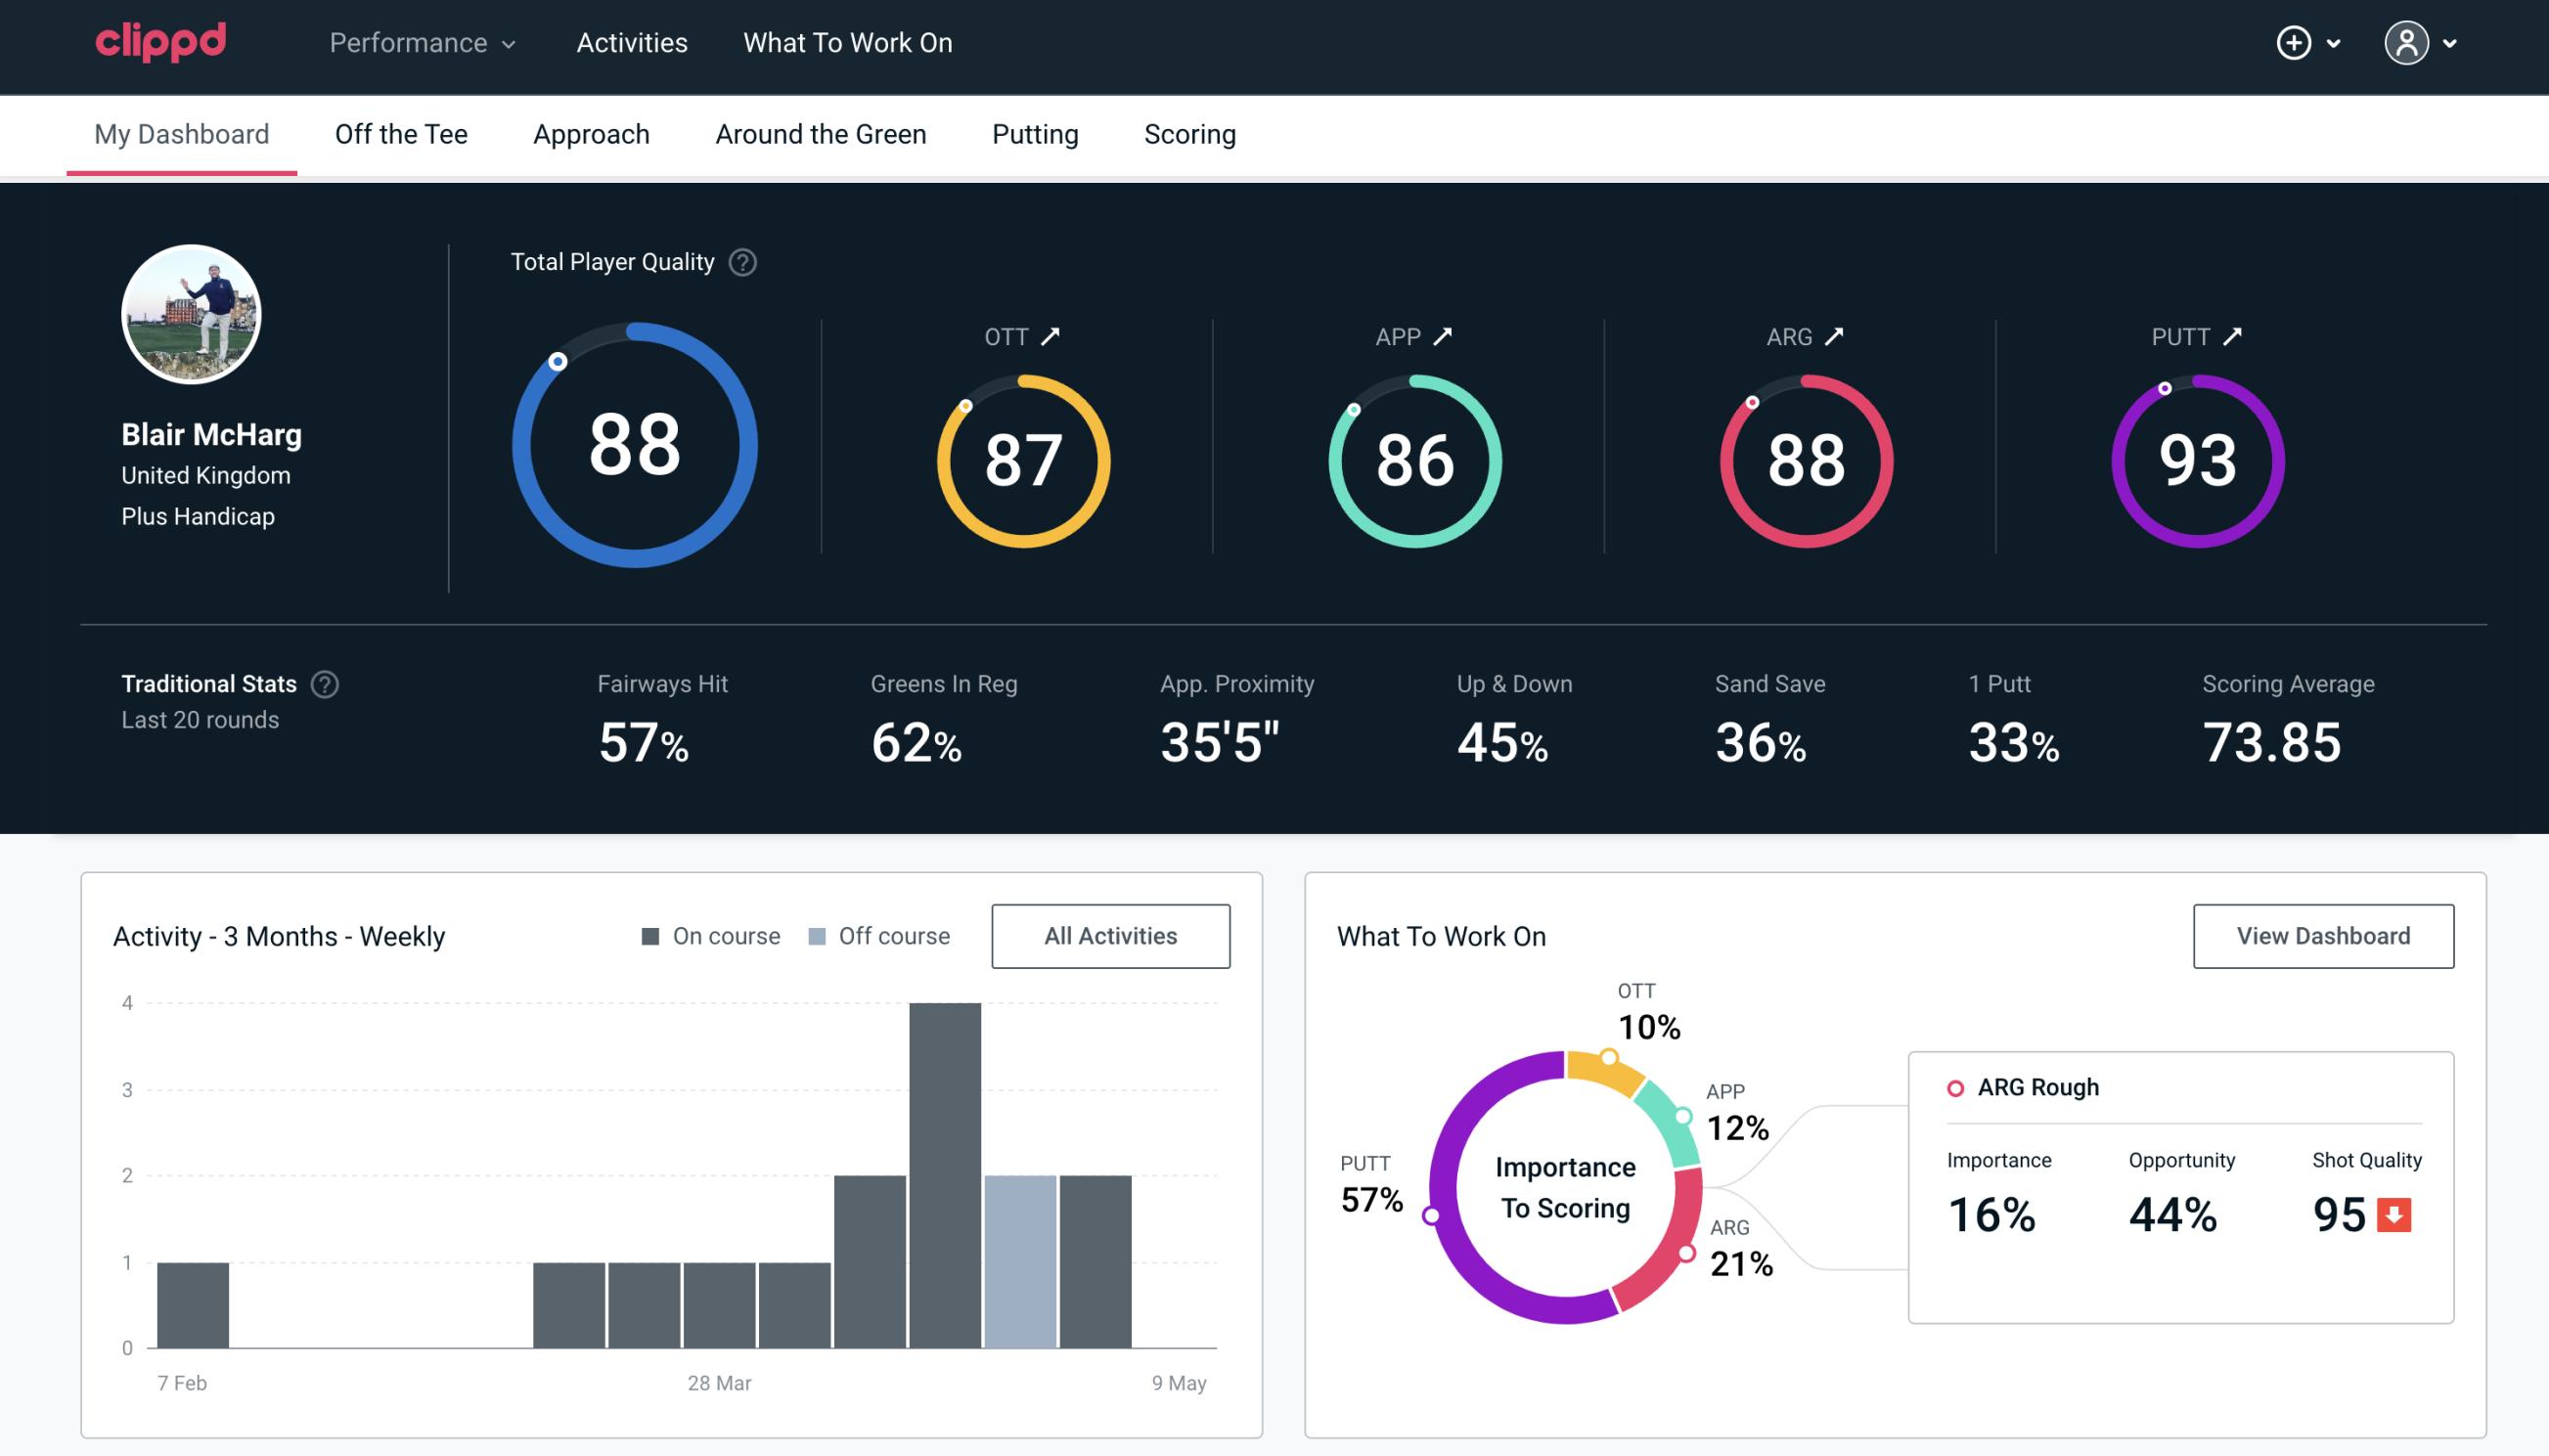The image size is (2549, 1456).
Task: Switch to the Scoring tab
Action: (1190, 131)
